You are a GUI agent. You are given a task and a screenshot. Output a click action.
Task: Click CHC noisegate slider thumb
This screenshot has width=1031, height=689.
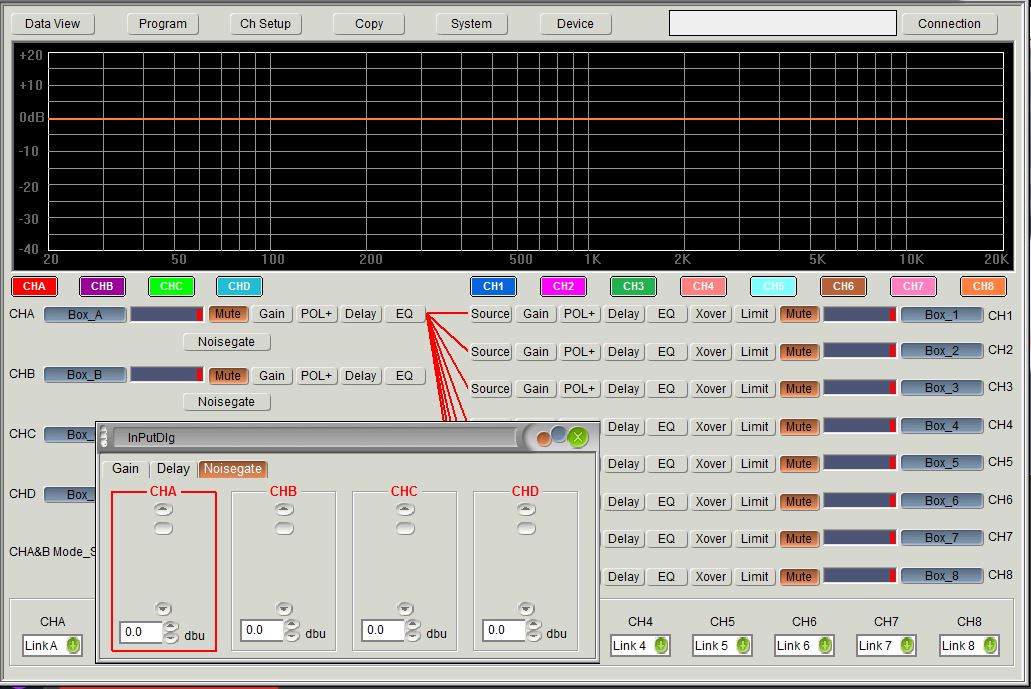point(405,528)
